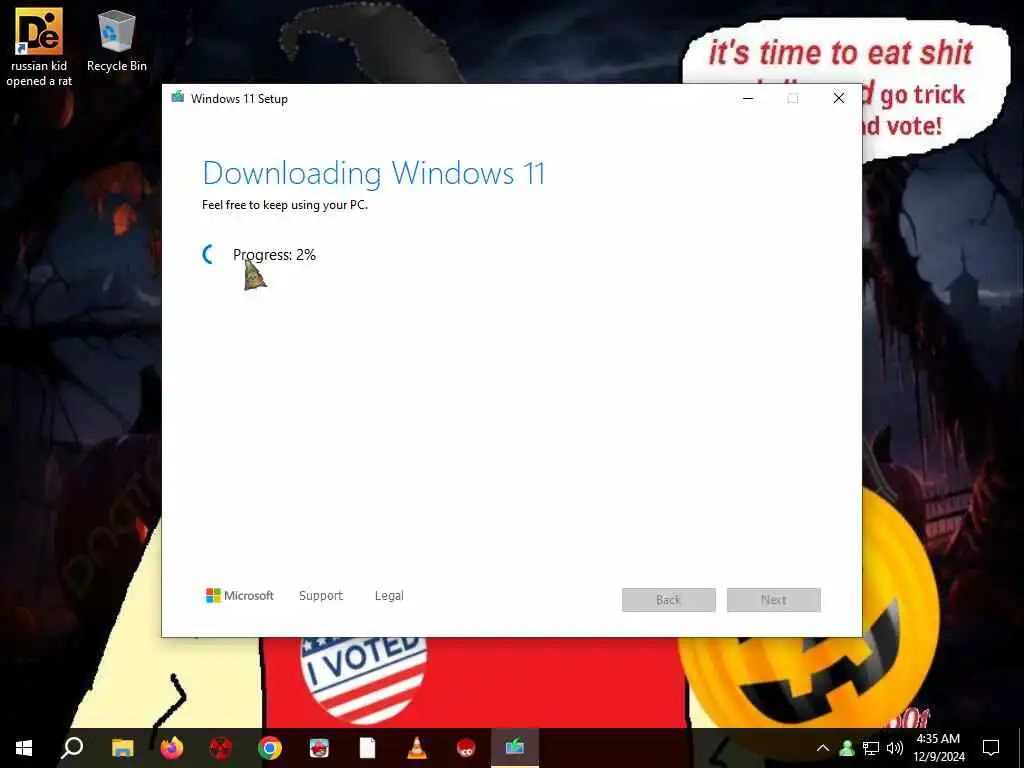Open the red round-face taskbar icon
The height and width of the screenshot is (768, 1024).
tap(466, 748)
